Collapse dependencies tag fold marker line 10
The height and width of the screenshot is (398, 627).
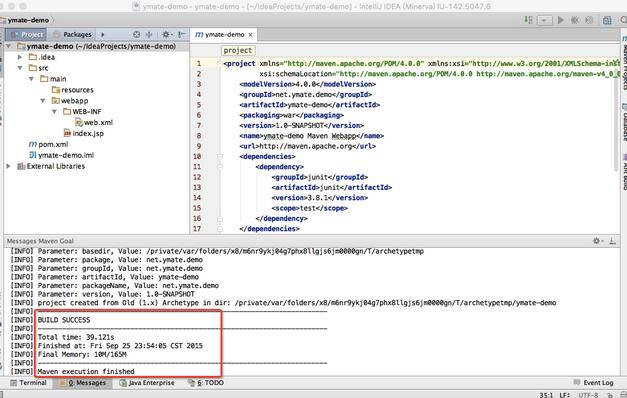tap(220, 156)
